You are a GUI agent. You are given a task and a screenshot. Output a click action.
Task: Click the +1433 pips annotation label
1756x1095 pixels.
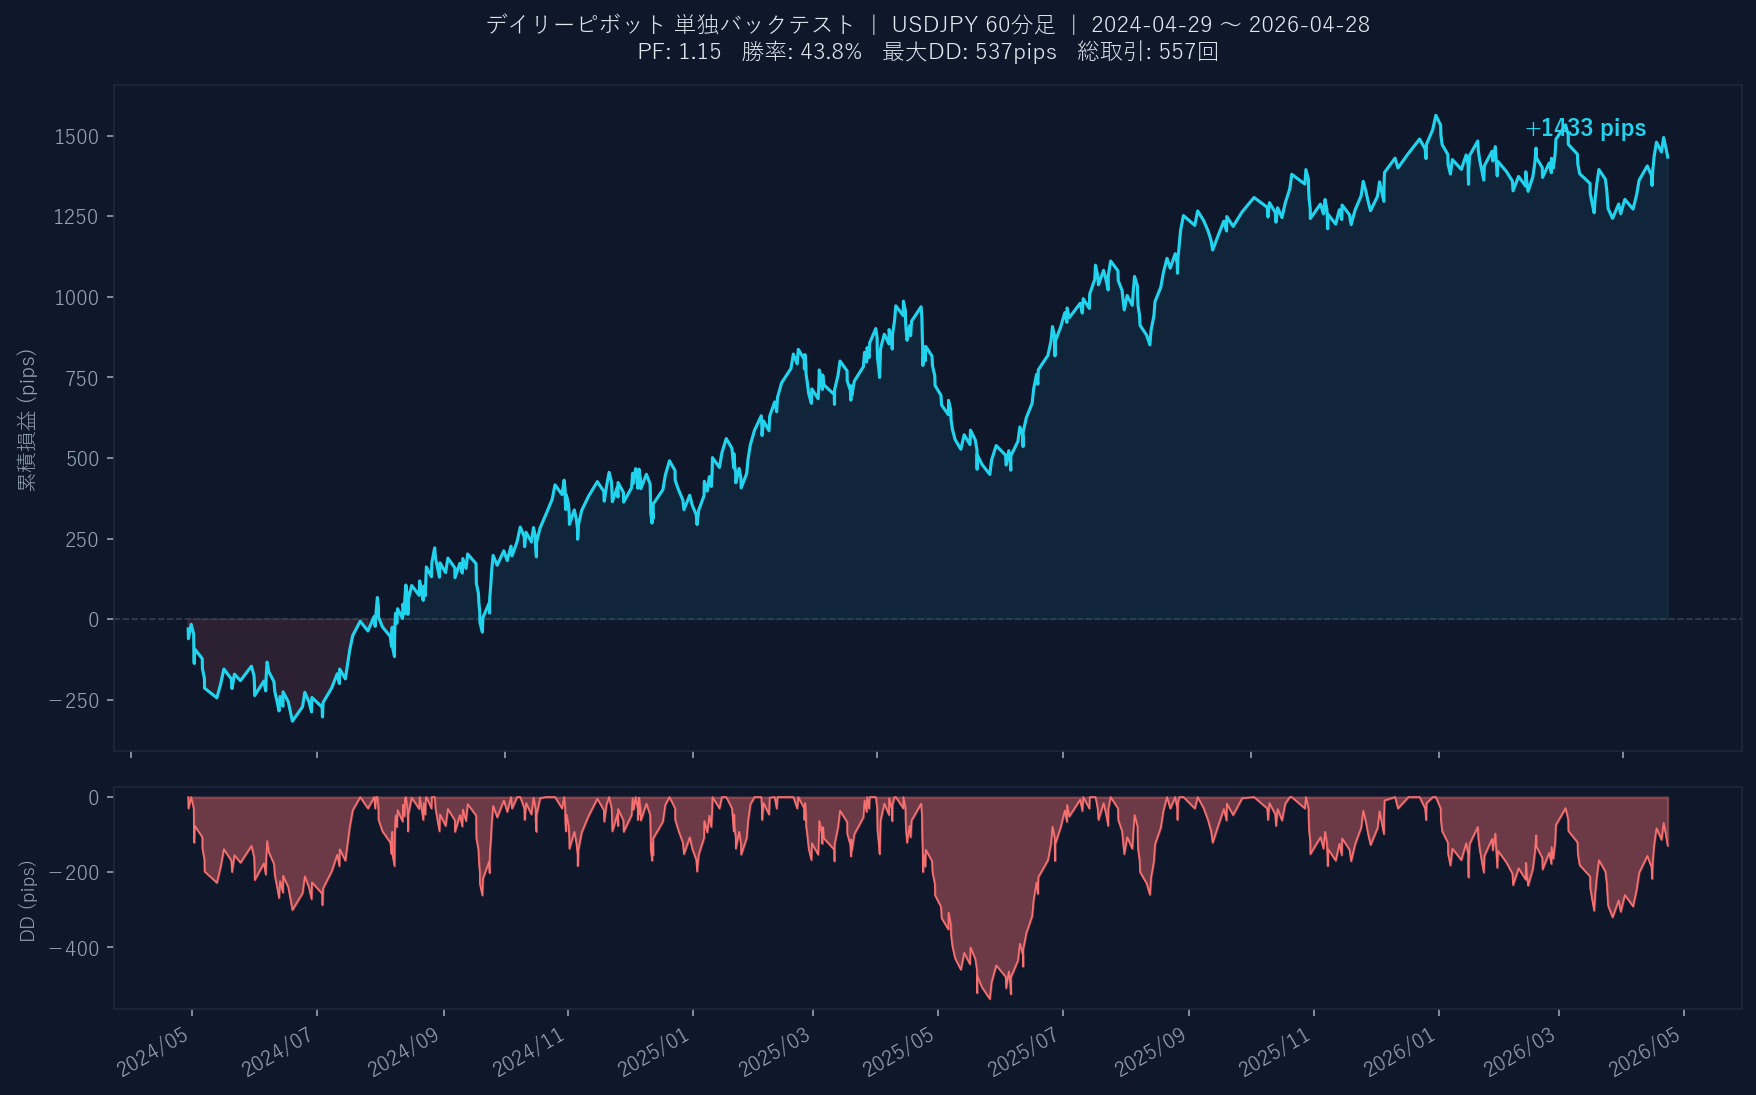click(x=1585, y=128)
